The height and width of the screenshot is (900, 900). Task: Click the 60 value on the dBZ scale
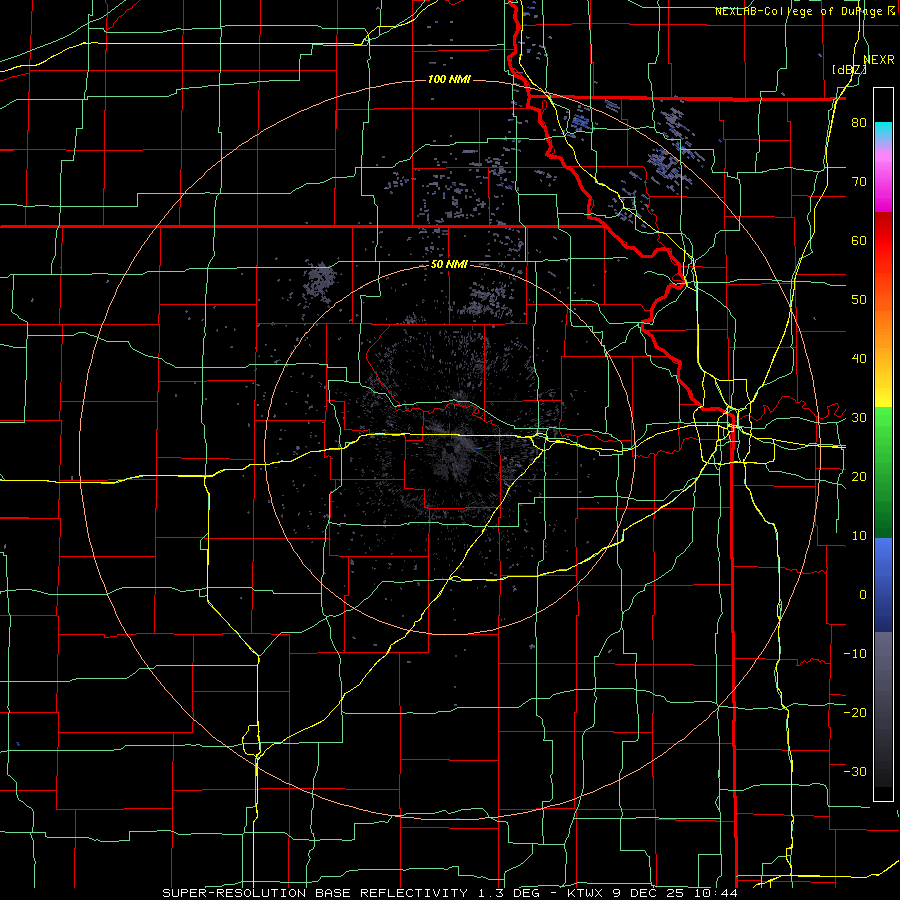coord(859,240)
